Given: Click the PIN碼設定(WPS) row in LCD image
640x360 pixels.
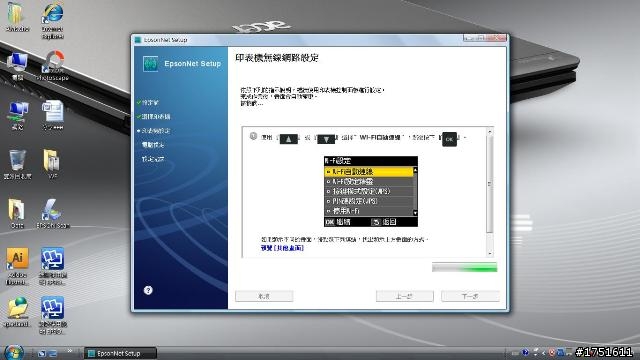Looking at the screenshot, I should click(x=369, y=201).
